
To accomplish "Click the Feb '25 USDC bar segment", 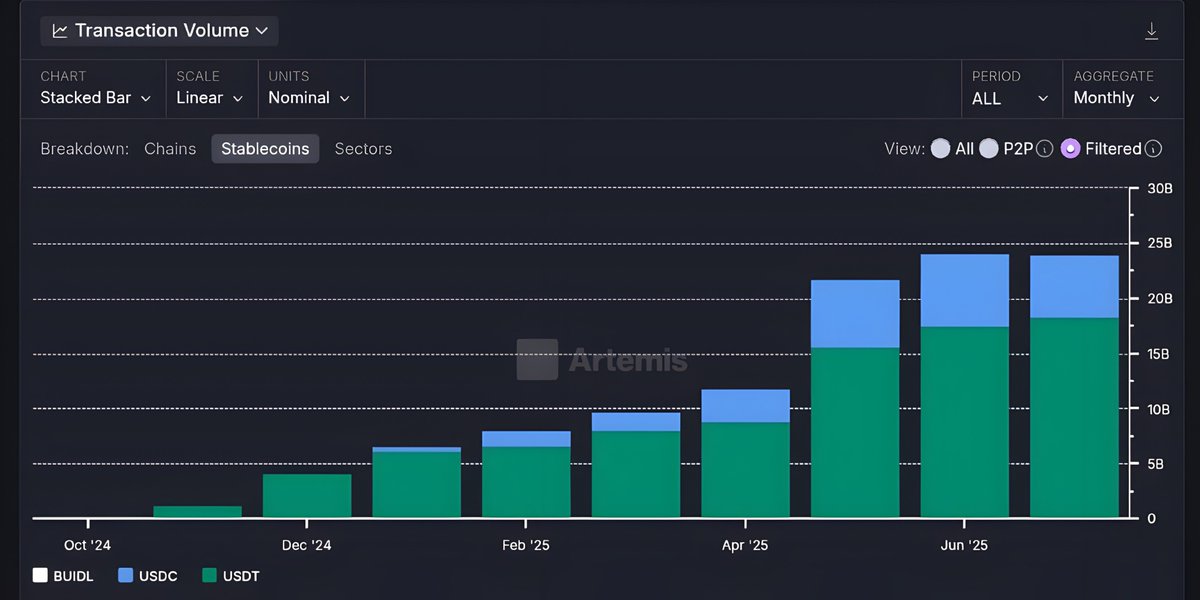I will point(526,439).
